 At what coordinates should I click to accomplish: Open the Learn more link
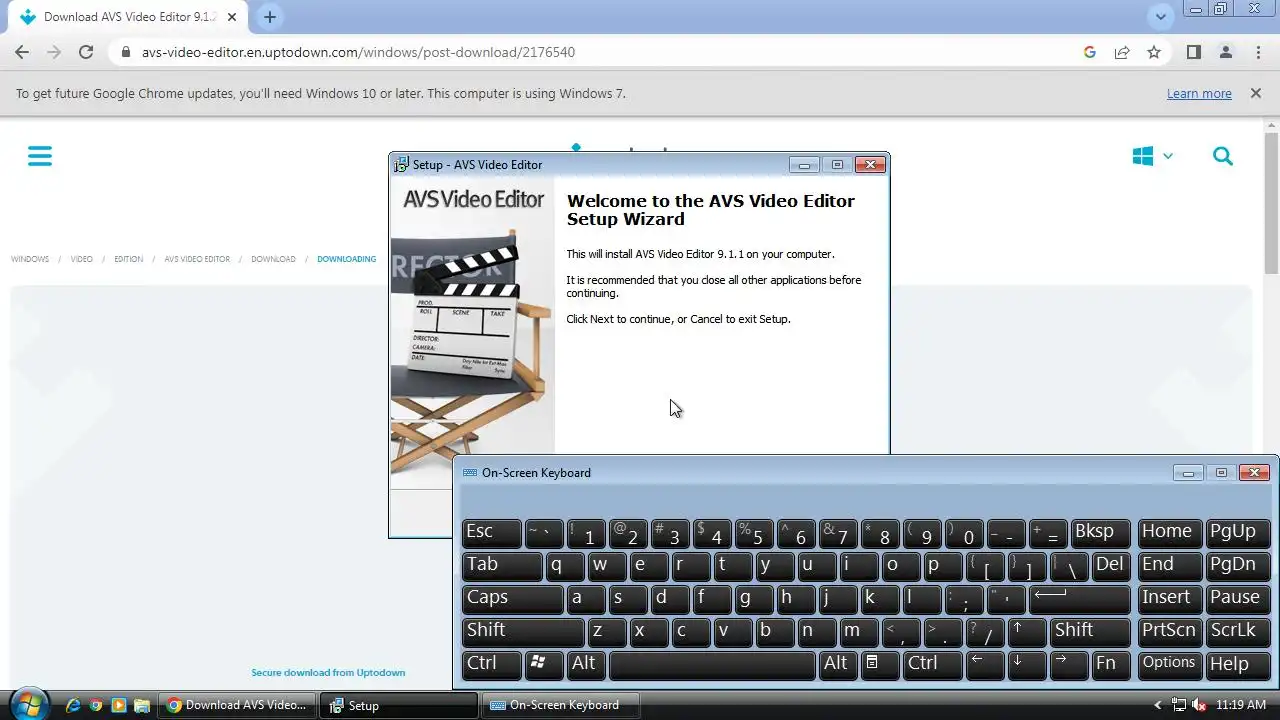[x=1199, y=93]
